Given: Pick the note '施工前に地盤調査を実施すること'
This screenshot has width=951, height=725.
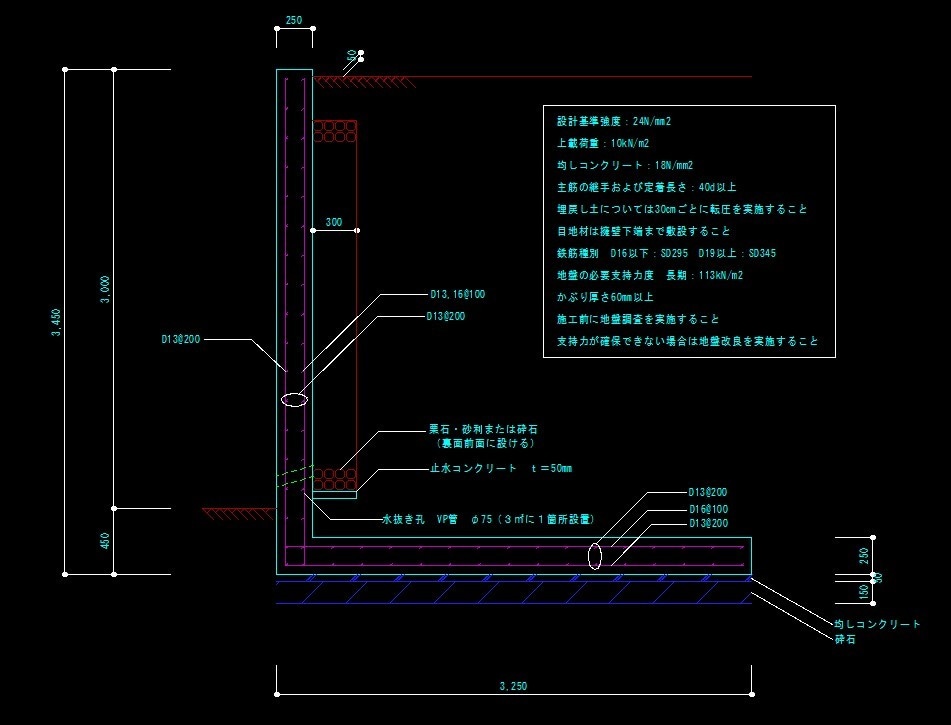Looking at the screenshot, I should pyautogui.click(x=638, y=319).
